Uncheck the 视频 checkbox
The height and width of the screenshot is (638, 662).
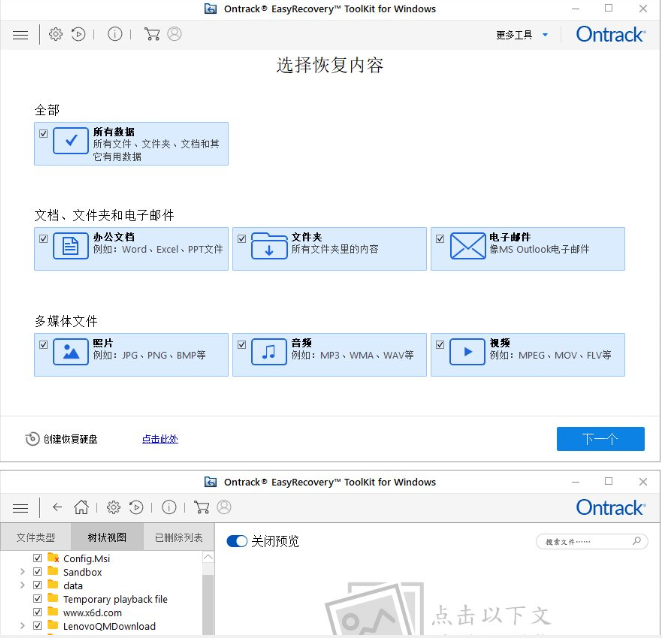tap(440, 345)
